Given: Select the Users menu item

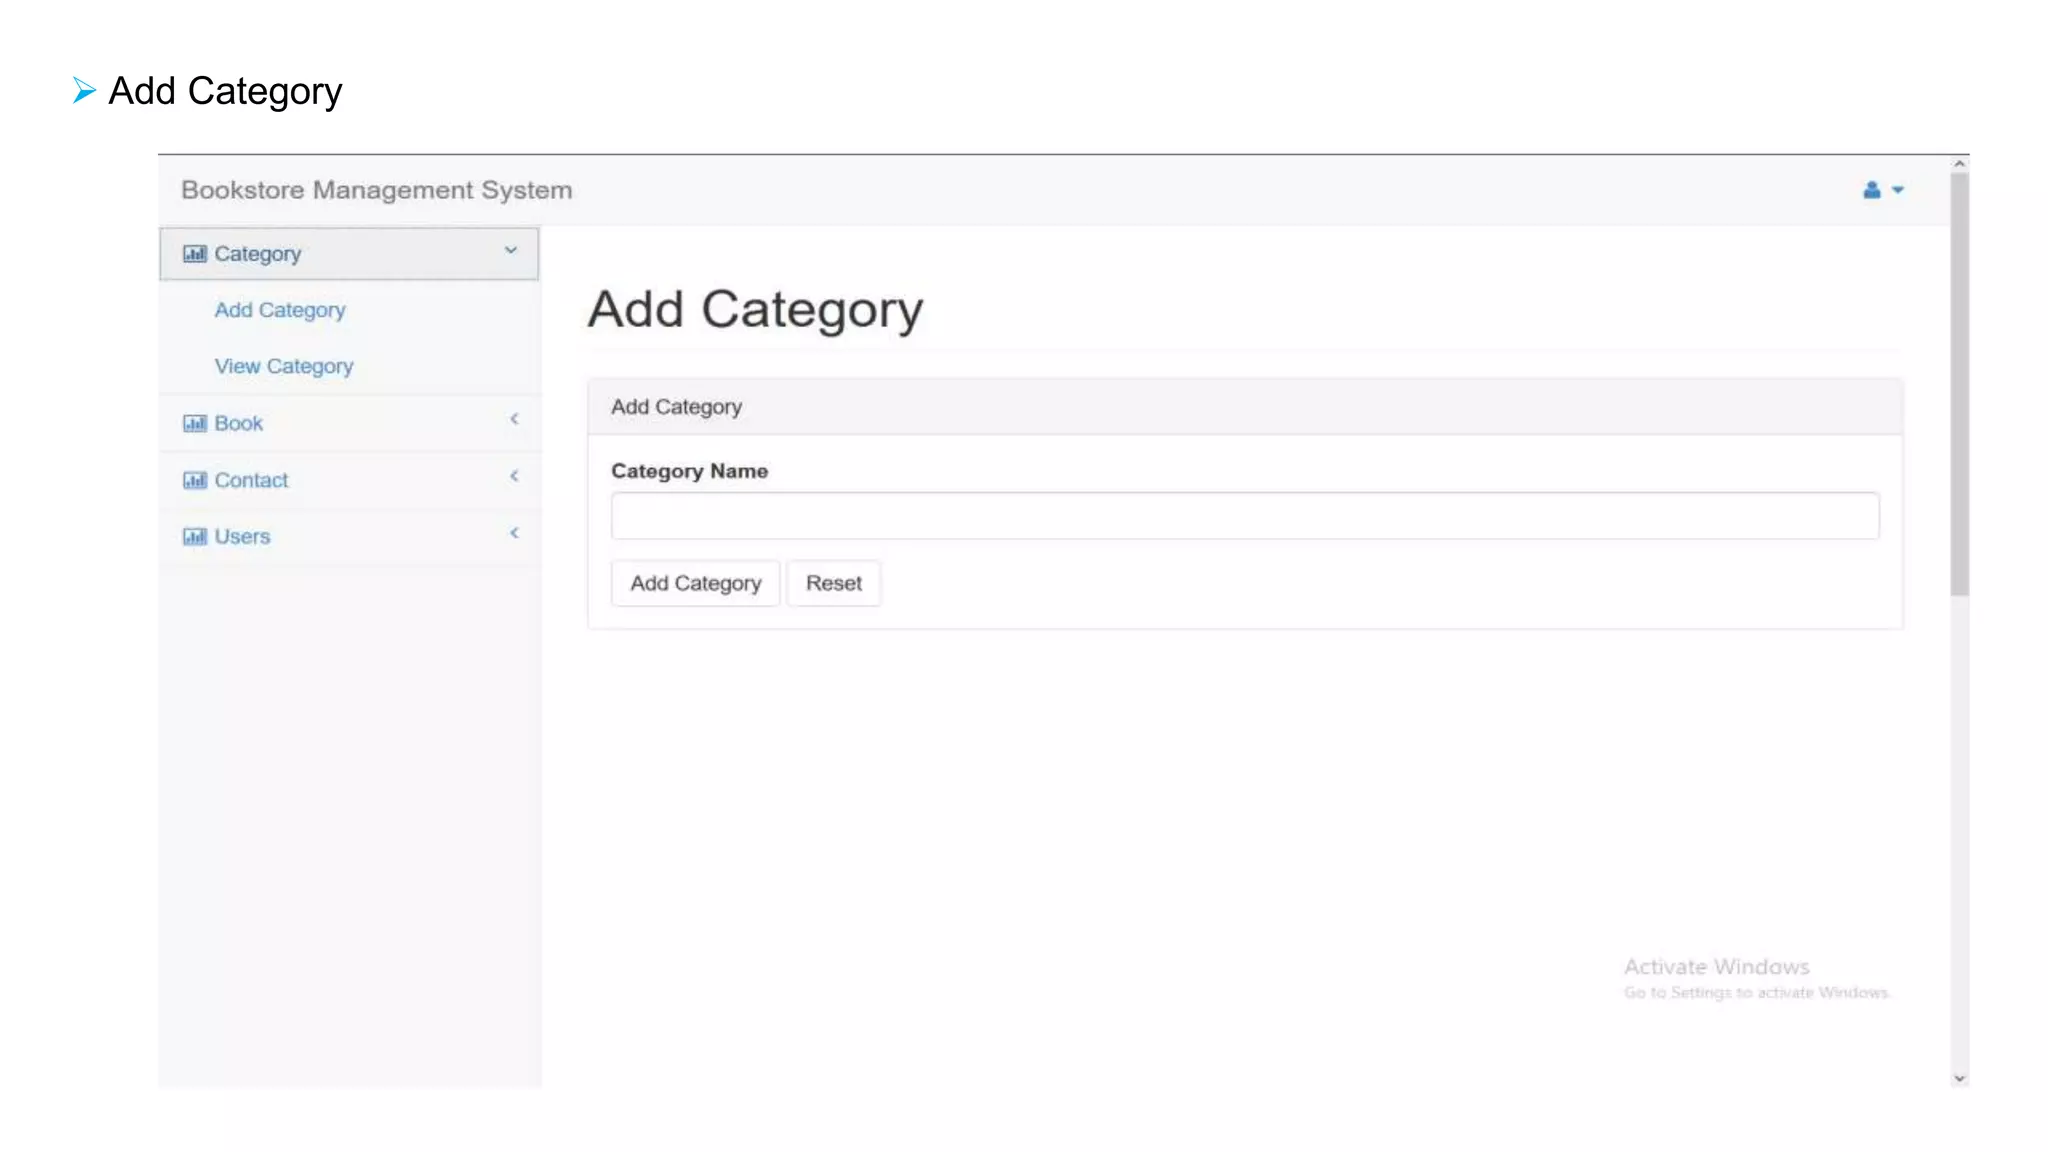Looking at the screenshot, I should click(x=242, y=536).
